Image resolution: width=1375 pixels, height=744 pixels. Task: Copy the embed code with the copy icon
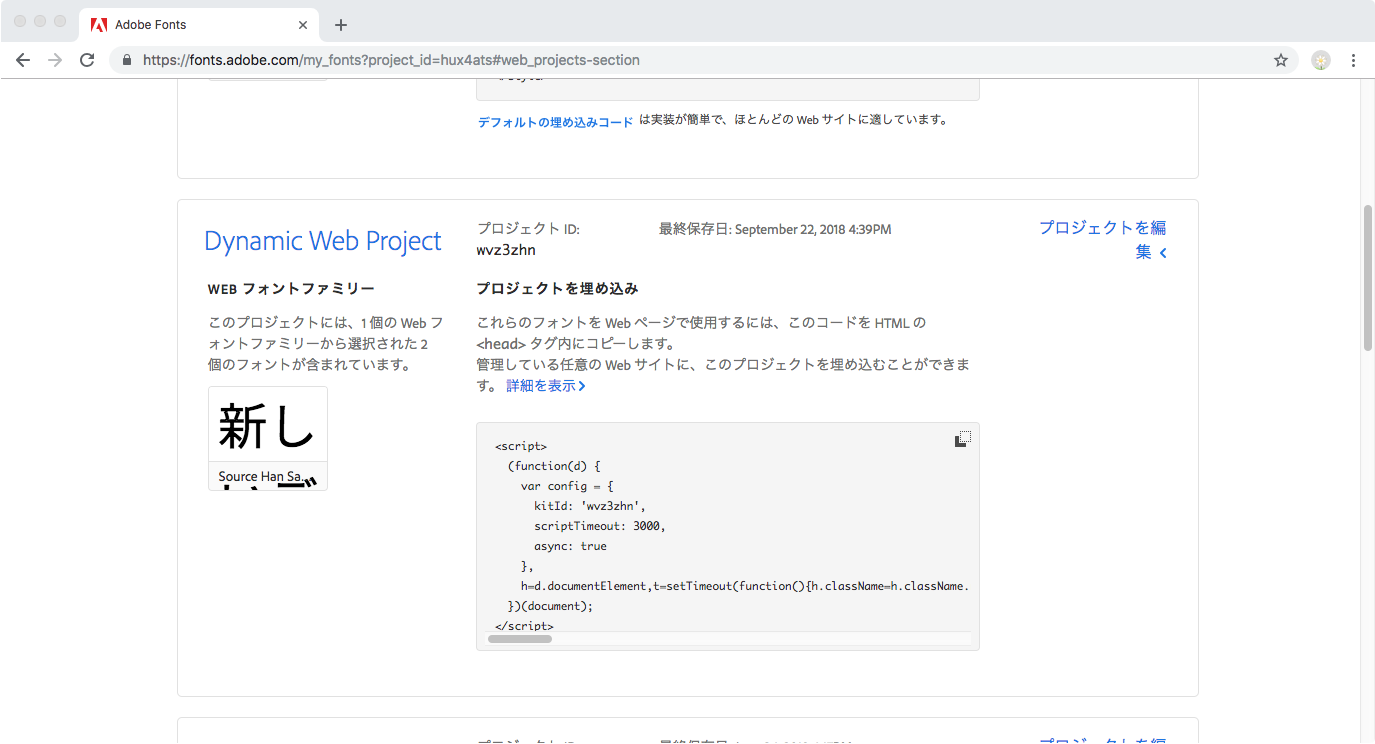[962, 439]
